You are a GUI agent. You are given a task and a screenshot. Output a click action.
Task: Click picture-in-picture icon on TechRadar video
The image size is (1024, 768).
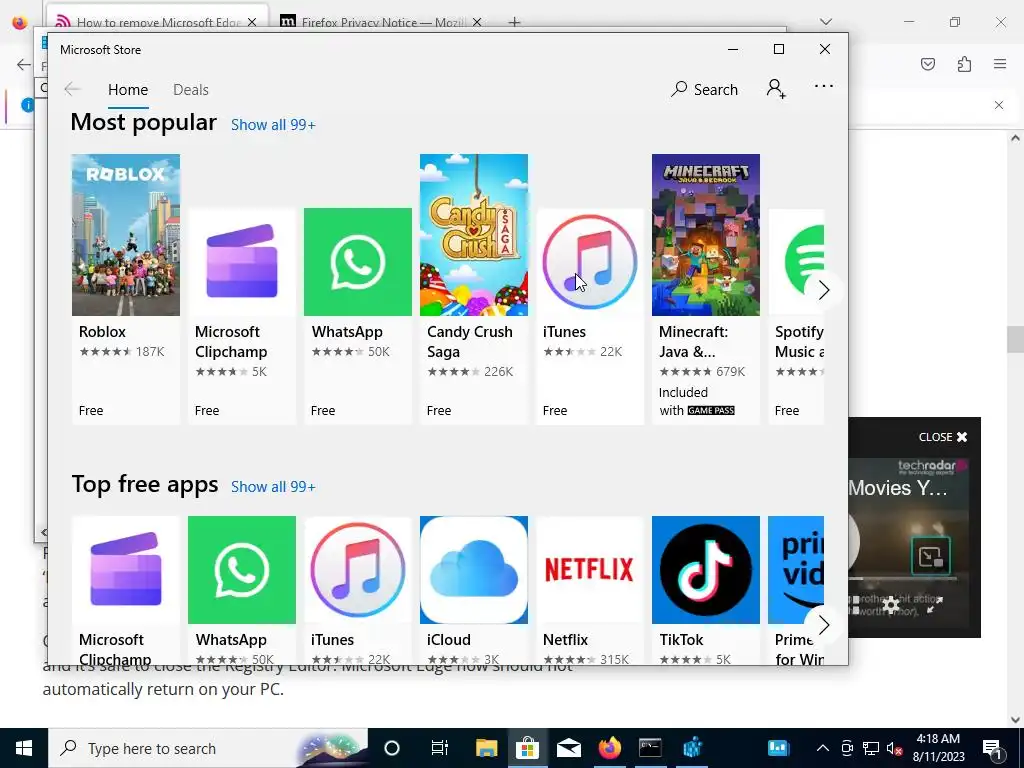[931, 556]
